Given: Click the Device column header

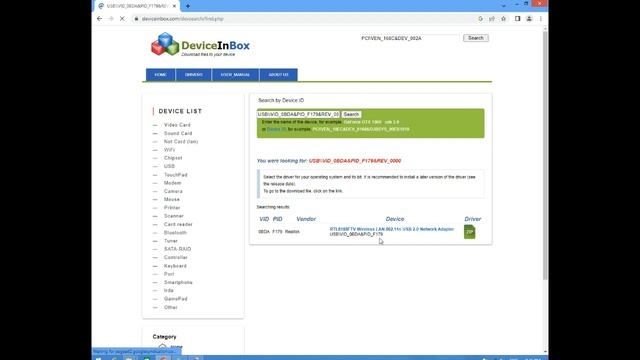Looking at the screenshot, I should pos(395,219).
